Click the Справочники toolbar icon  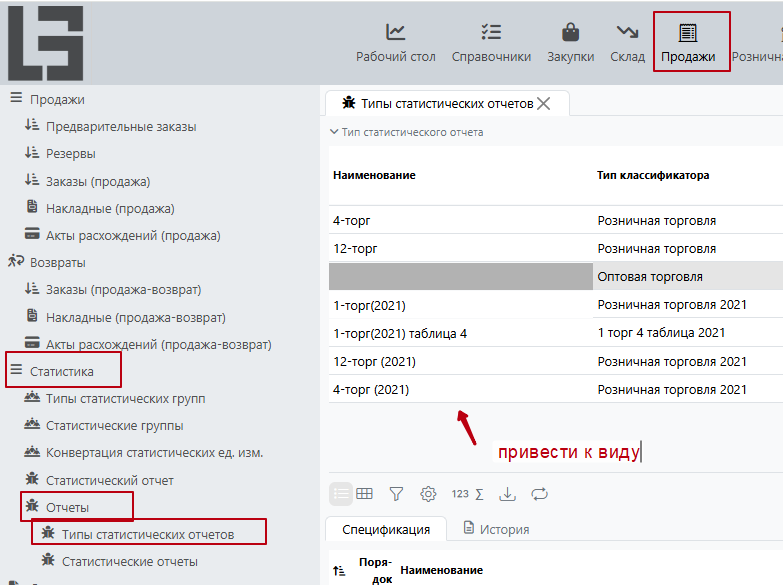coord(491,41)
